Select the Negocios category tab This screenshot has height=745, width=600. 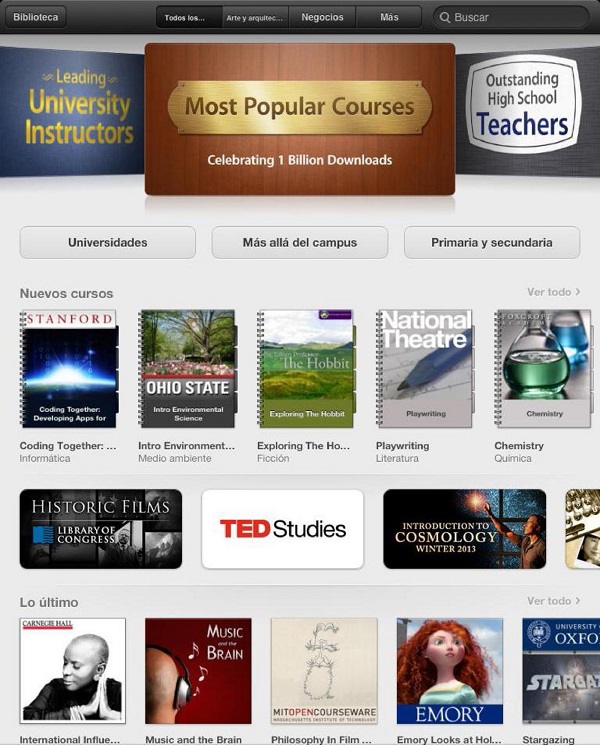point(322,18)
